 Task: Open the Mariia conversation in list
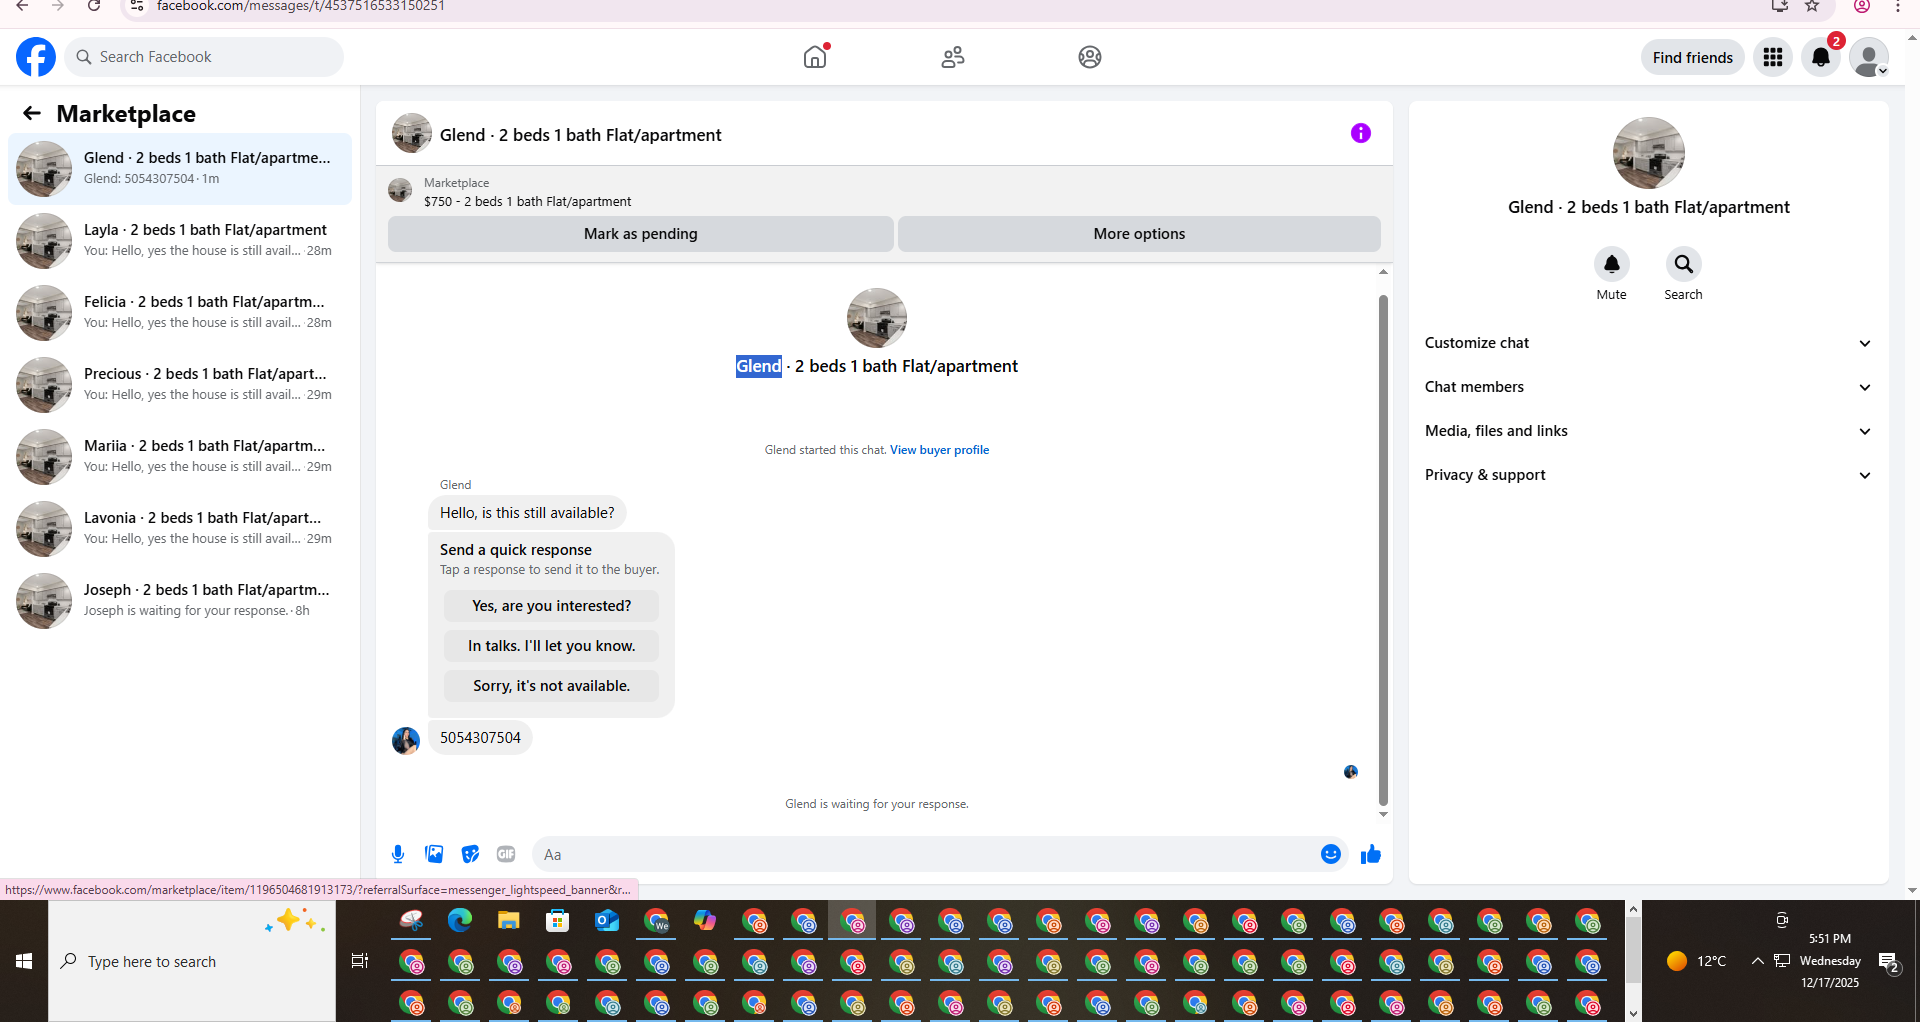click(x=180, y=456)
